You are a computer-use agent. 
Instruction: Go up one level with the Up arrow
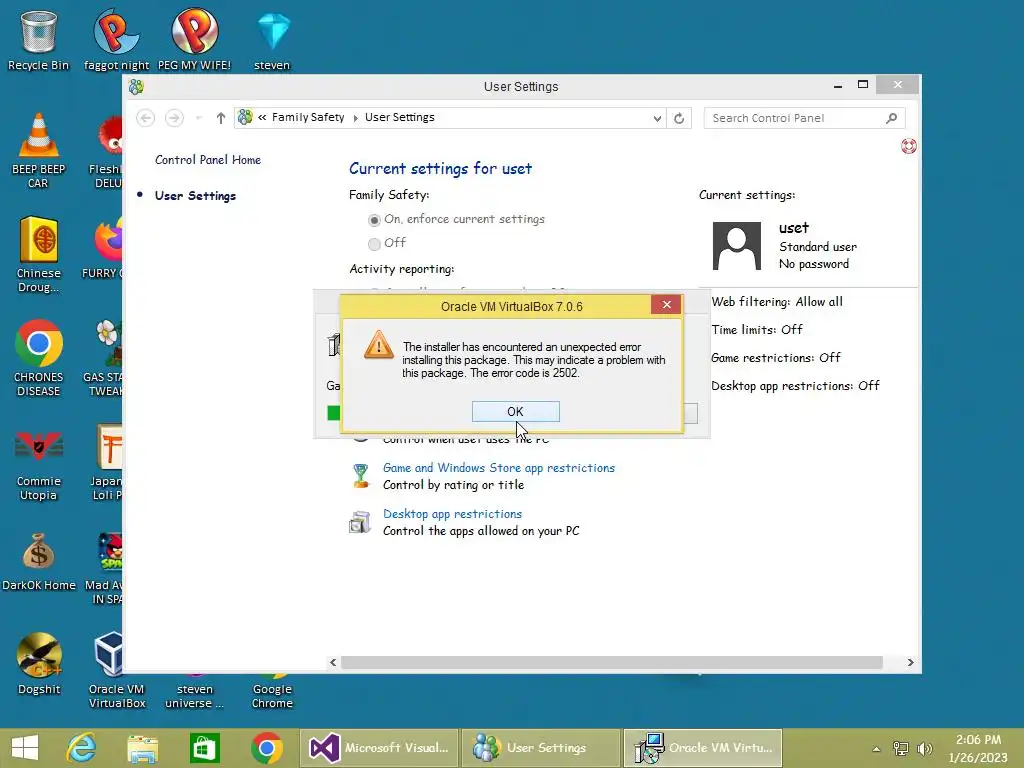pos(221,118)
